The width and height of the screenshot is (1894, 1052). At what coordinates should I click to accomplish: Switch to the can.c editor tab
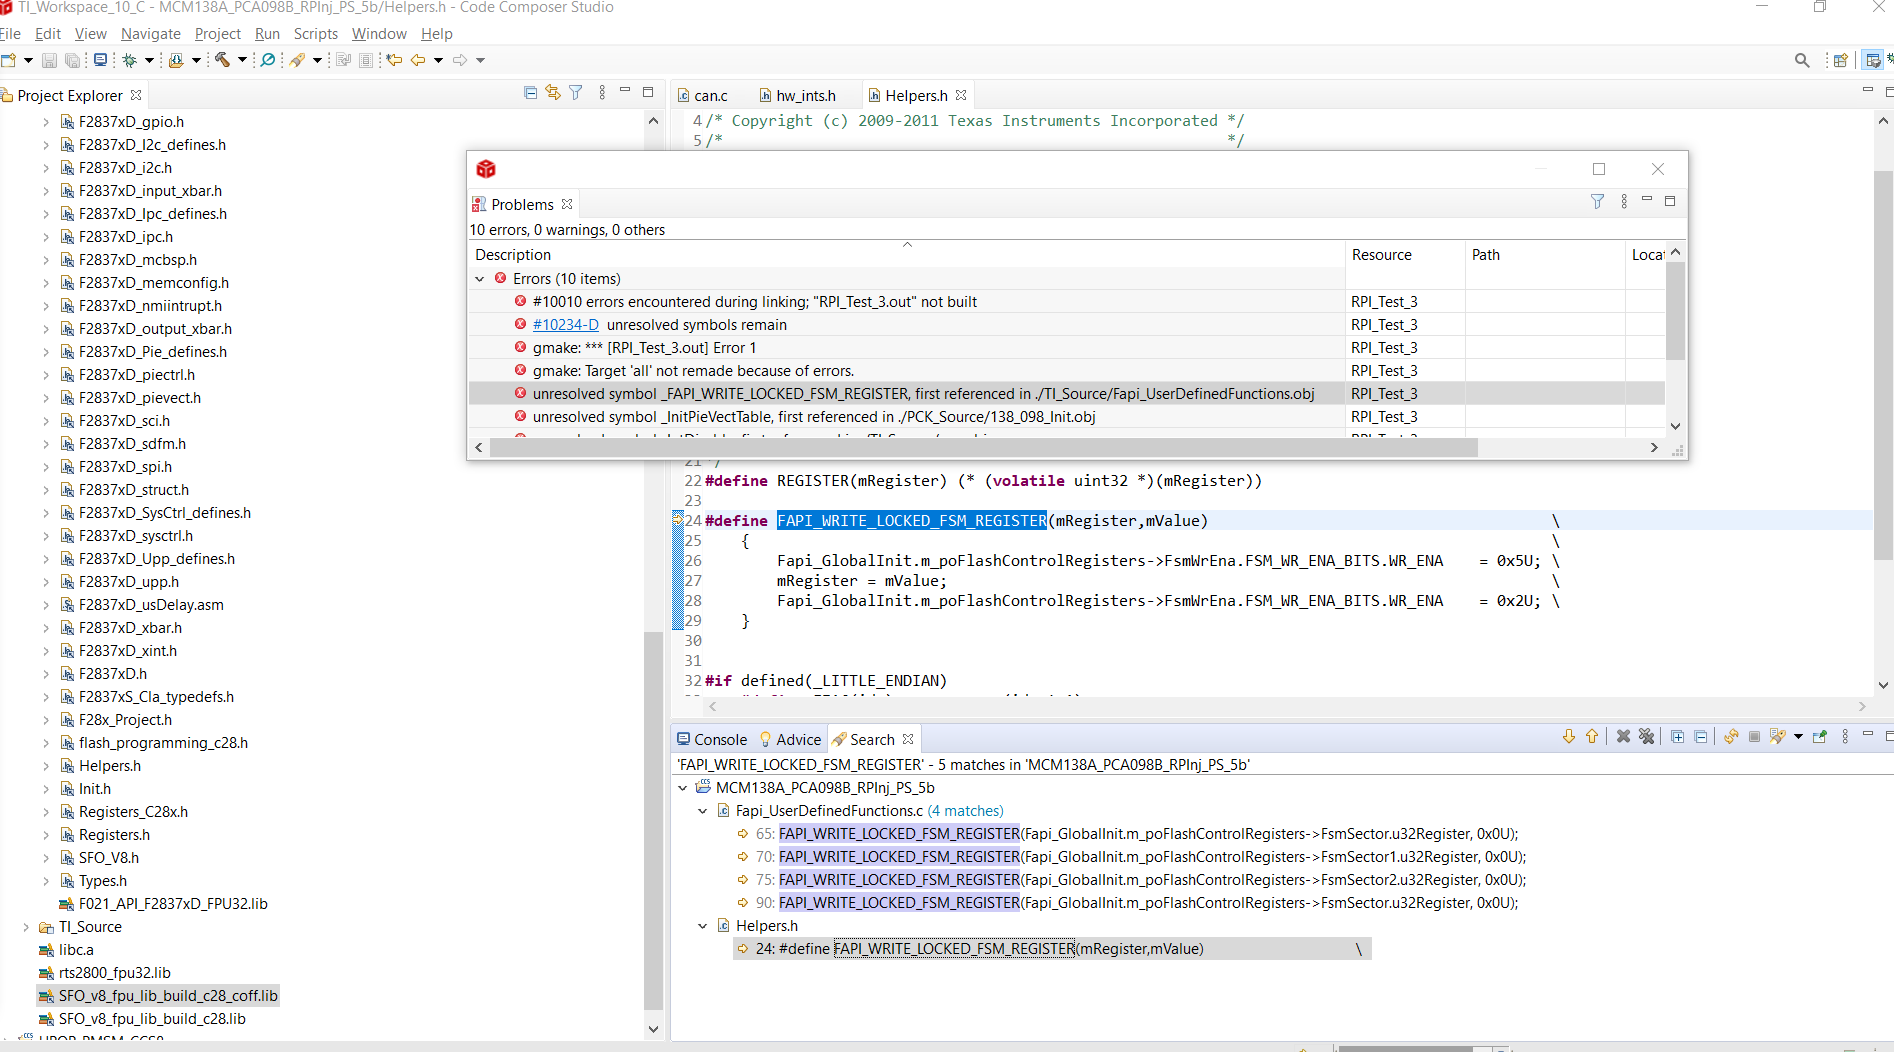(710, 96)
